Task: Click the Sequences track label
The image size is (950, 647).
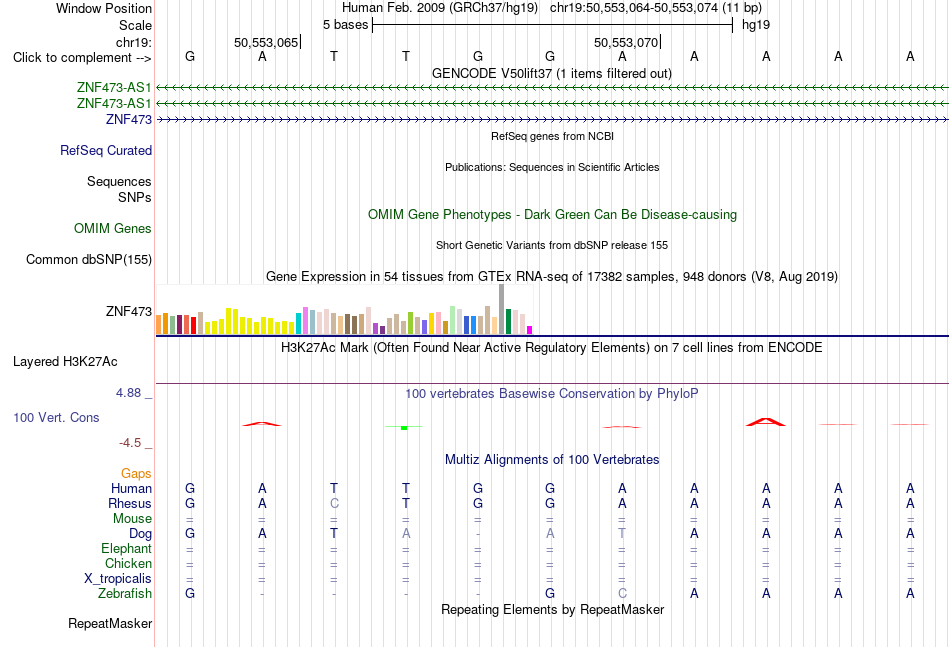Action: 119,181
